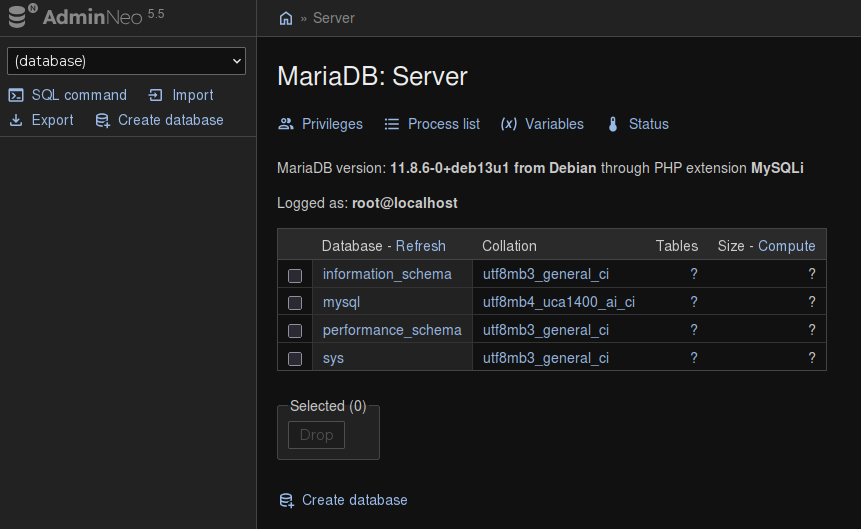Viewport: 861px width, 529px height.
Task: Click the root@localhost text
Action: pos(405,203)
